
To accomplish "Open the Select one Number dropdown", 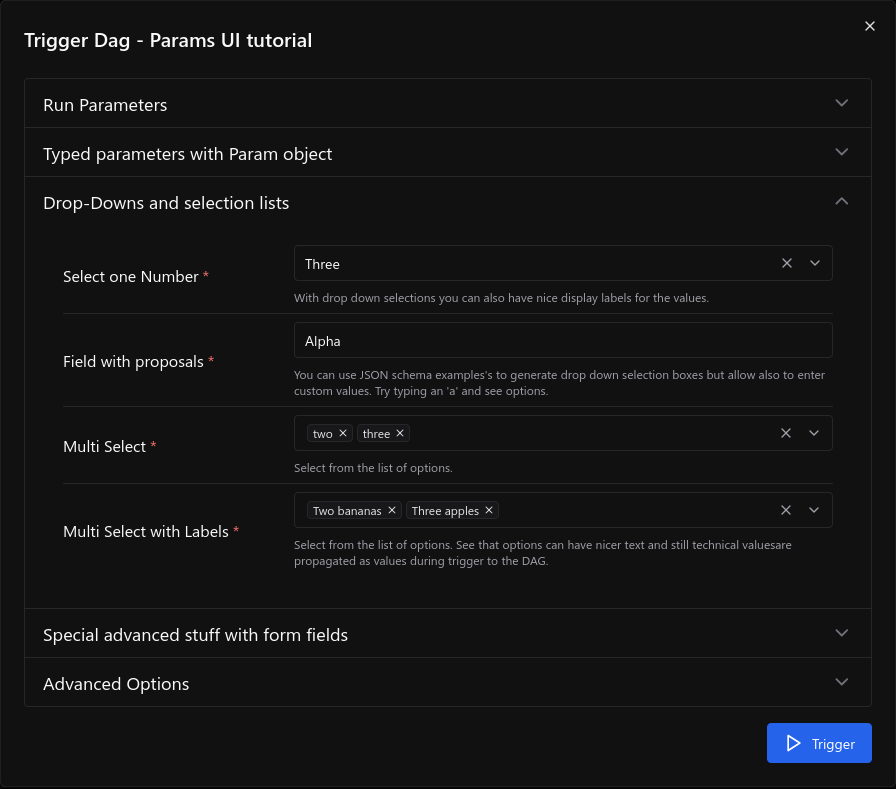I will click(x=815, y=263).
